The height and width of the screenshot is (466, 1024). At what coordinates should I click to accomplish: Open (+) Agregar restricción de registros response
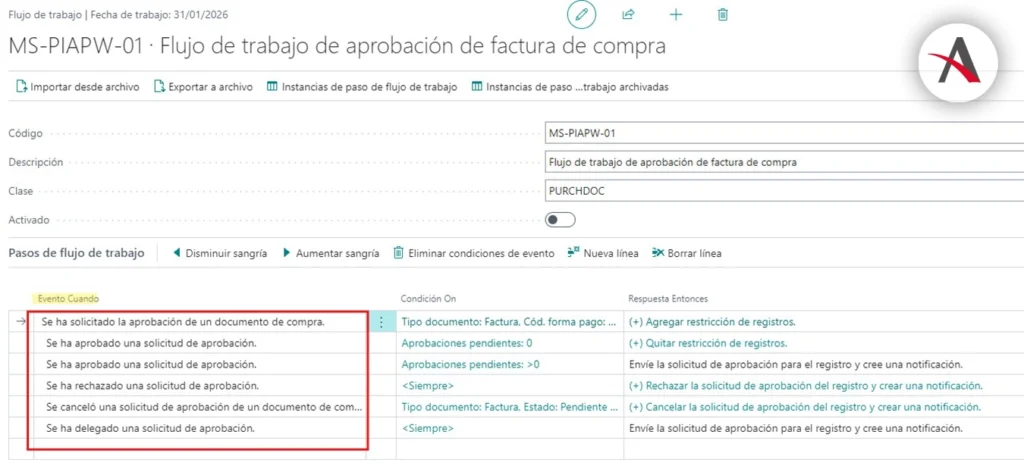(x=712, y=322)
